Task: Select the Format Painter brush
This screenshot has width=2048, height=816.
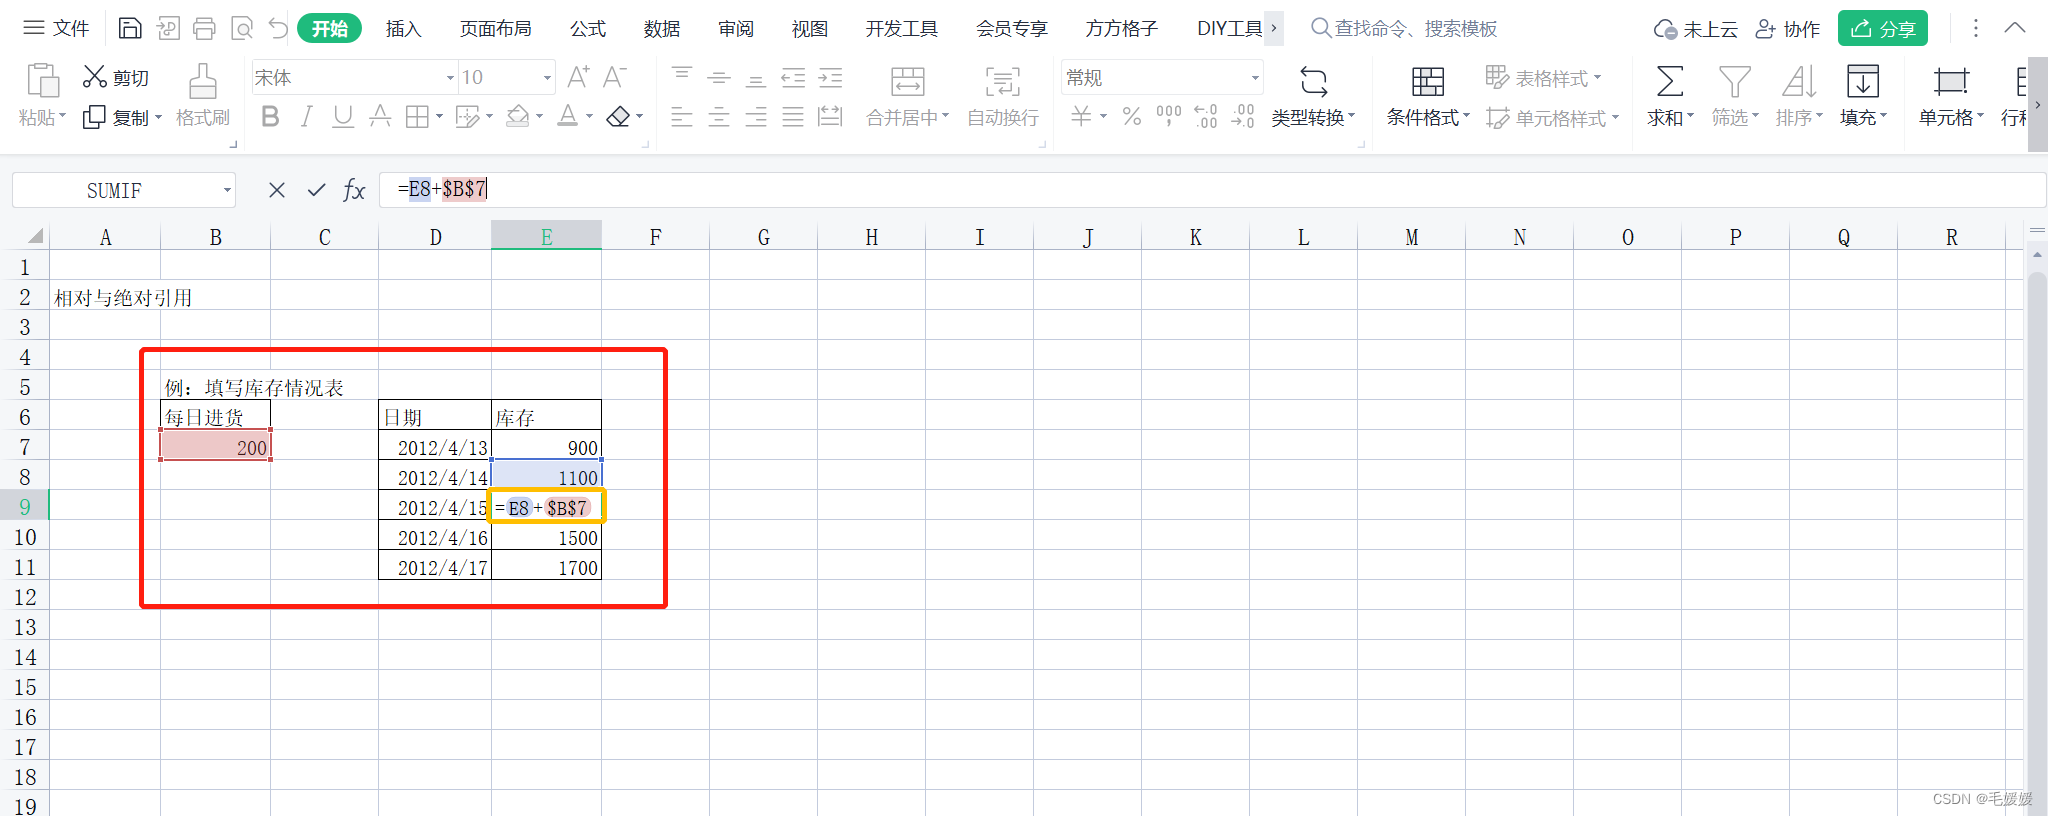Action: point(202,96)
